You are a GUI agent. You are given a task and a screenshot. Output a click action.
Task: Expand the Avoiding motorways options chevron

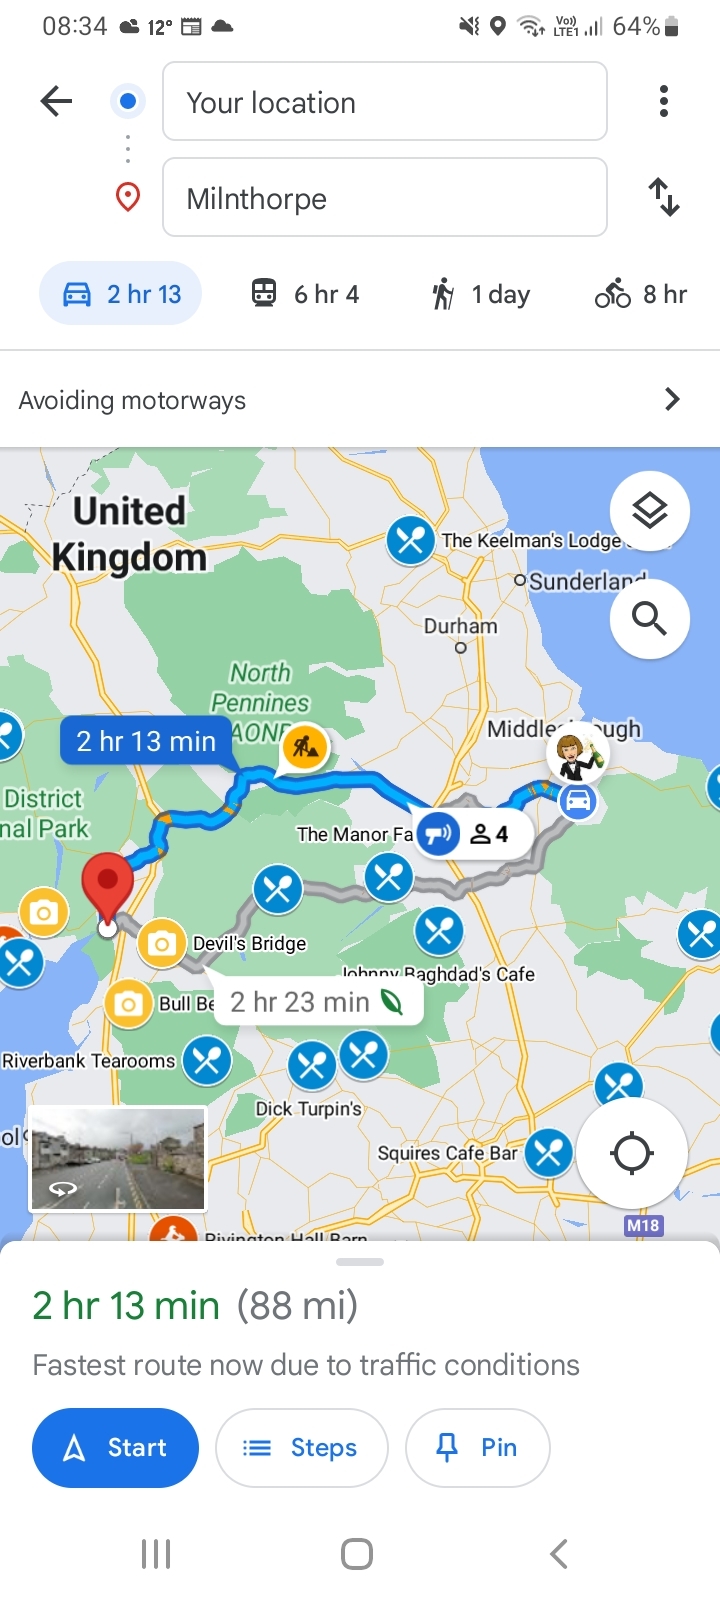(672, 400)
